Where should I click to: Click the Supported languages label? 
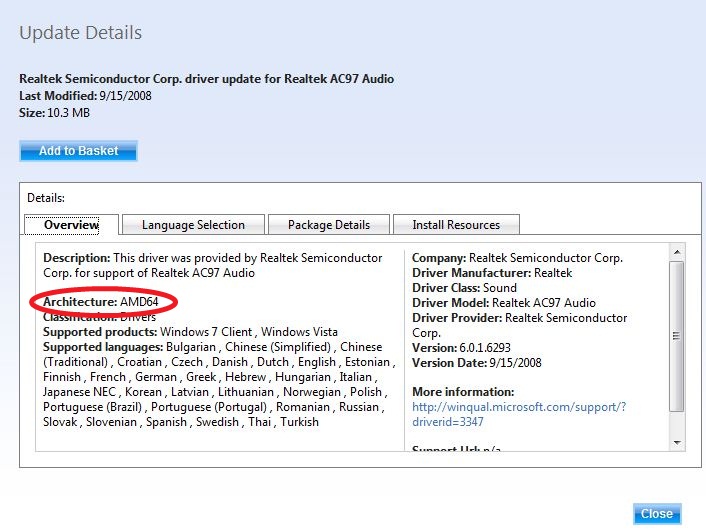(x=103, y=347)
